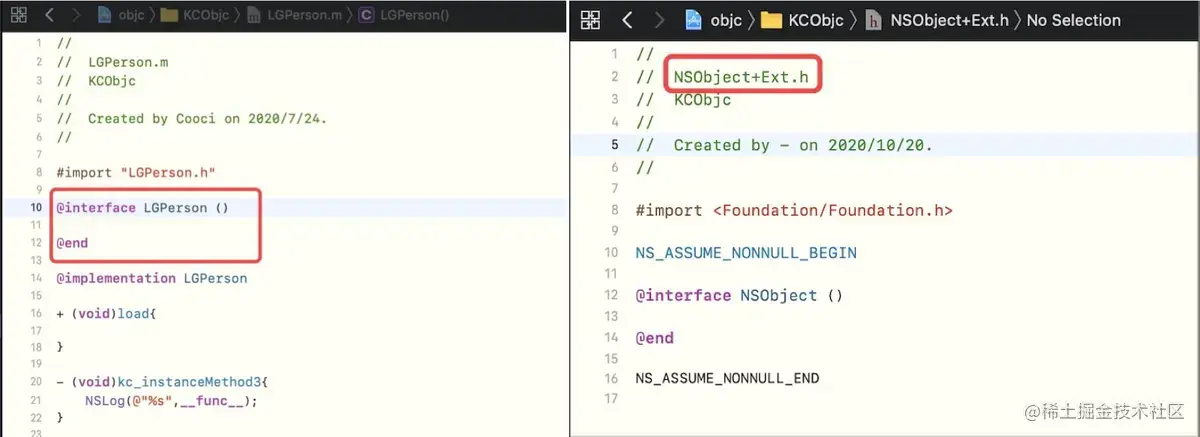
Task: Click line number 21 gutter in LGPerson.m
Action: click(x=35, y=401)
